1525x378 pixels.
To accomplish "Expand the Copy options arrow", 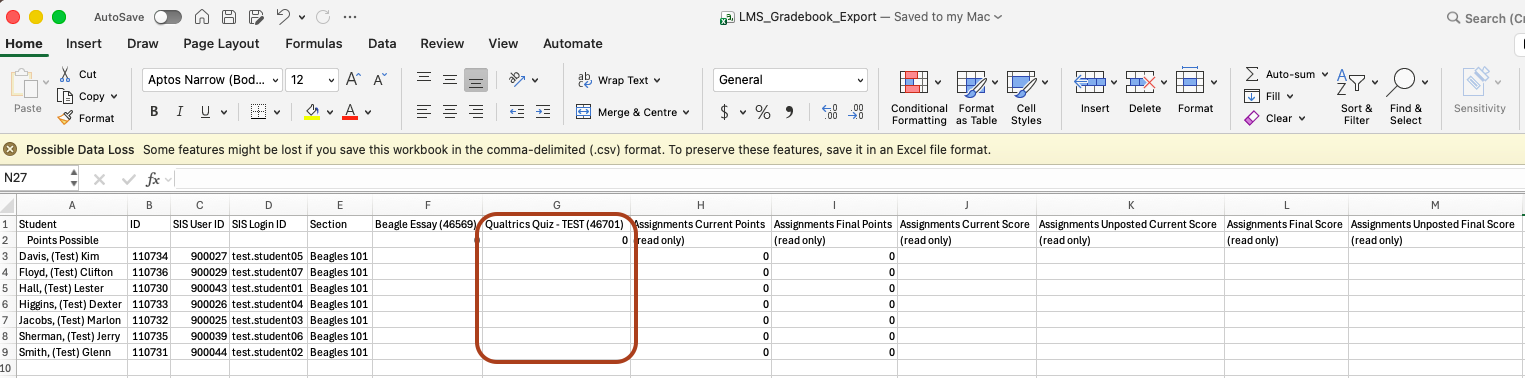I will point(113,97).
